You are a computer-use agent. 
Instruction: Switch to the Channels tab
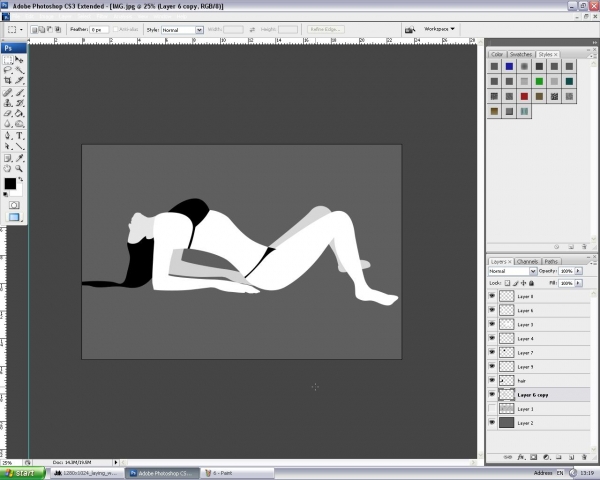tap(527, 261)
